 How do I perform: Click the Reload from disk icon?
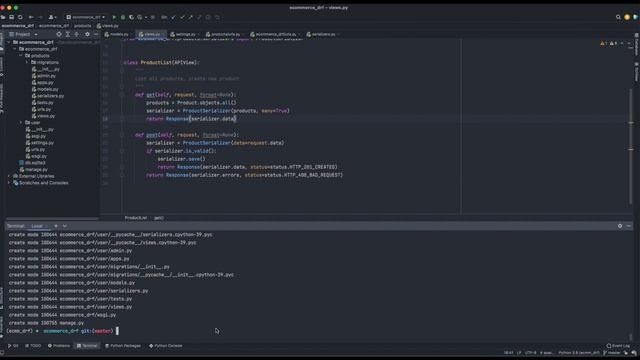point(20,17)
